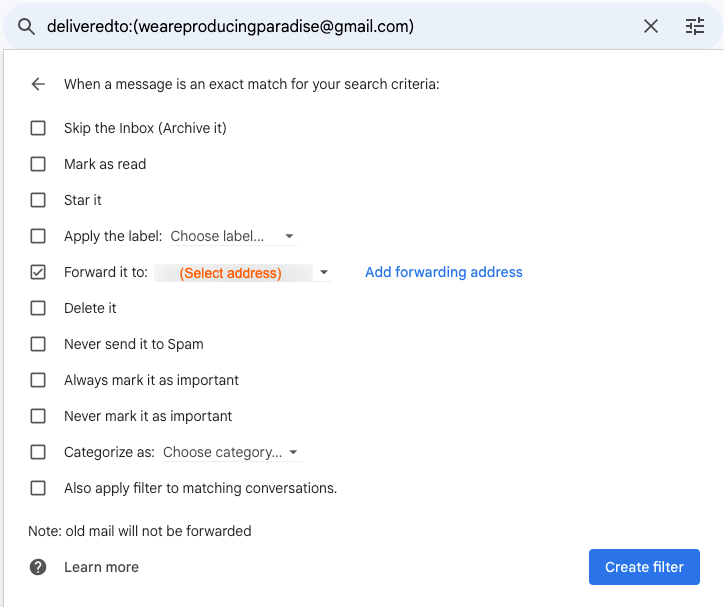Click the magnifying glass search icon

click(26, 27)
